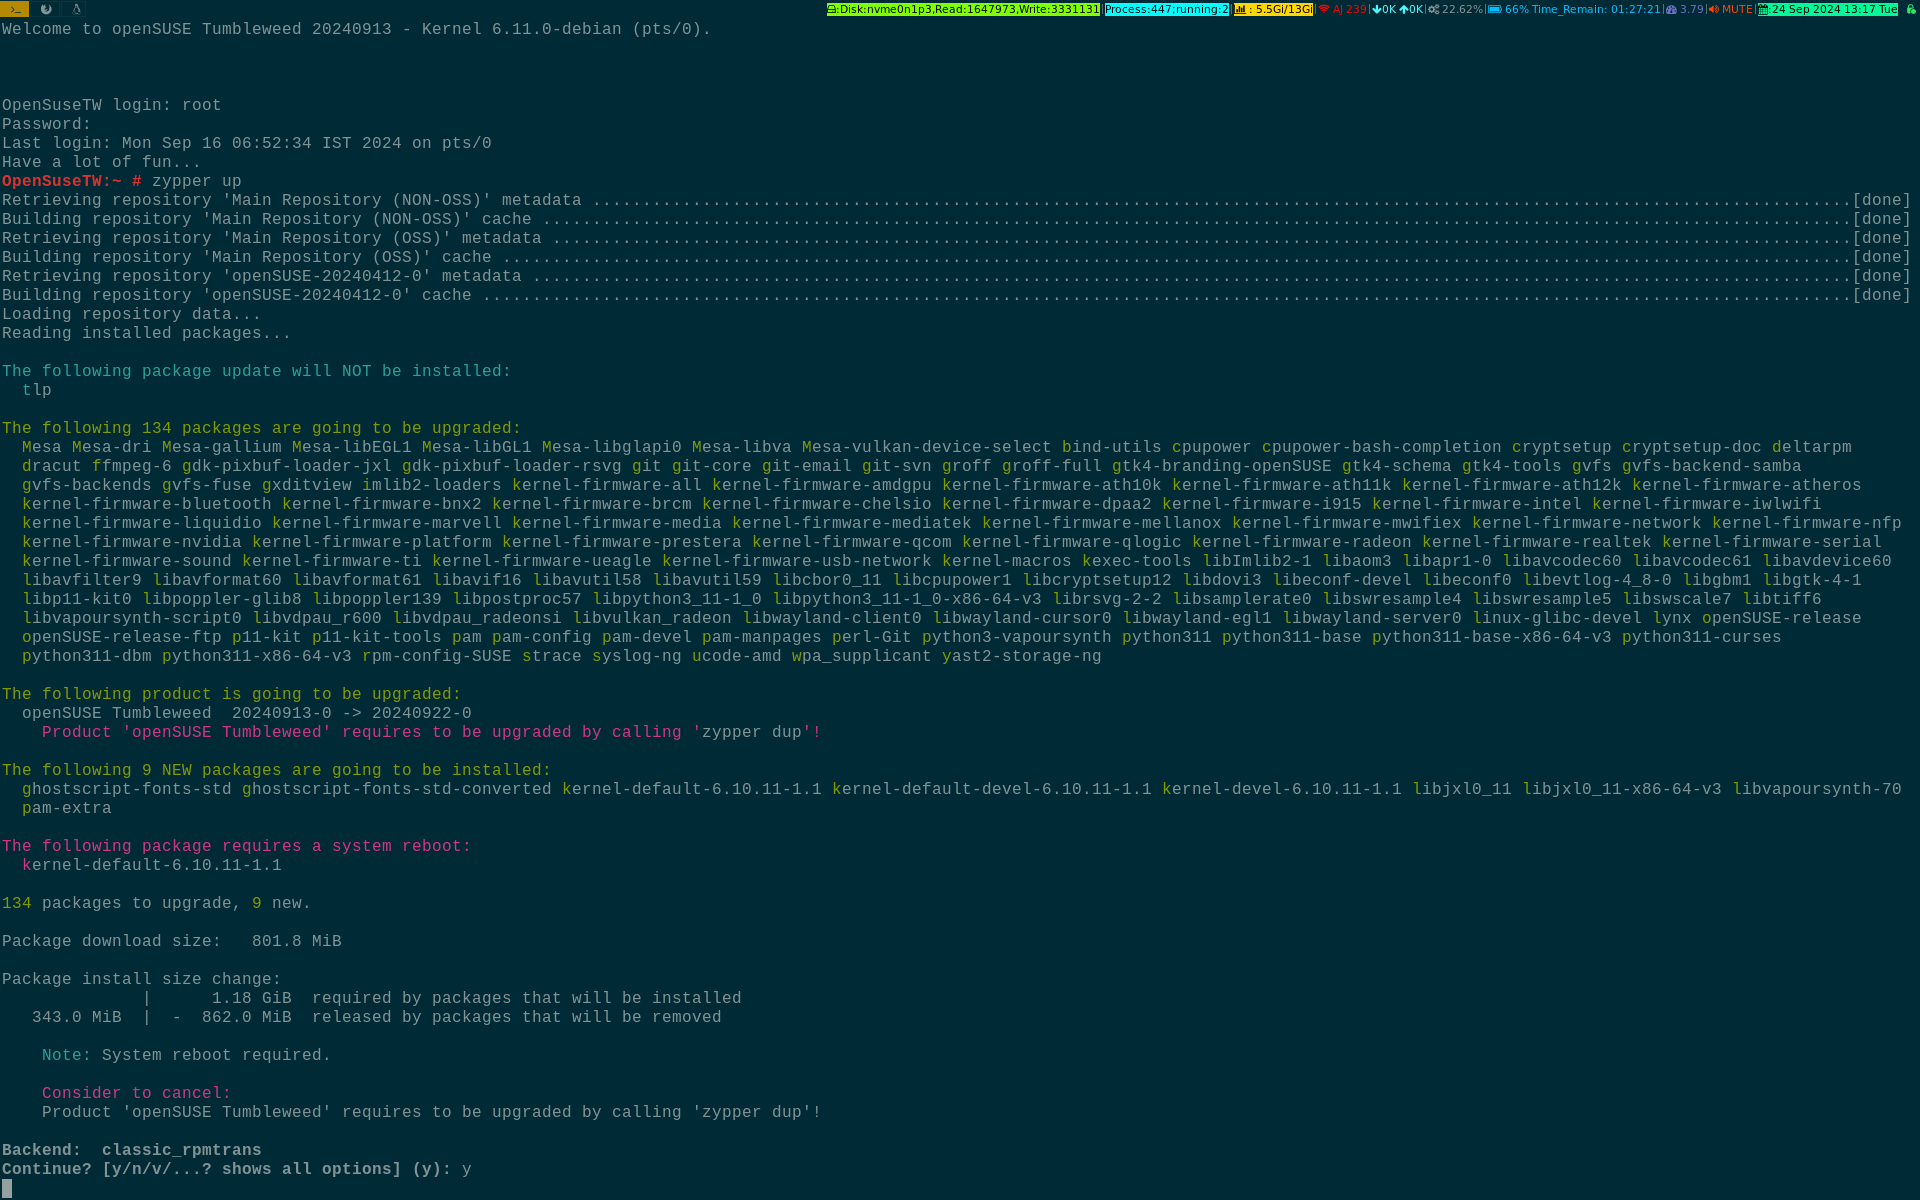This screenshot has height=1200, width=1920.
Task: Click '862.0 MiB' released size value
Action: (247, 1017)
